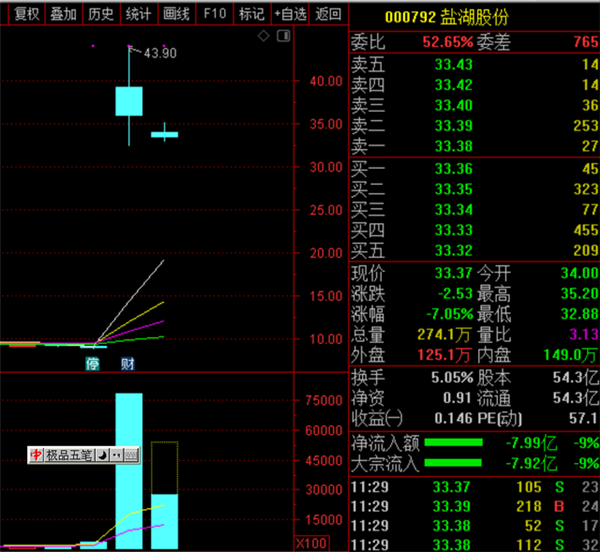This screenshot has width=600, height=552.
Task: Click the 标记 mark button
Action: click(252, 14)
